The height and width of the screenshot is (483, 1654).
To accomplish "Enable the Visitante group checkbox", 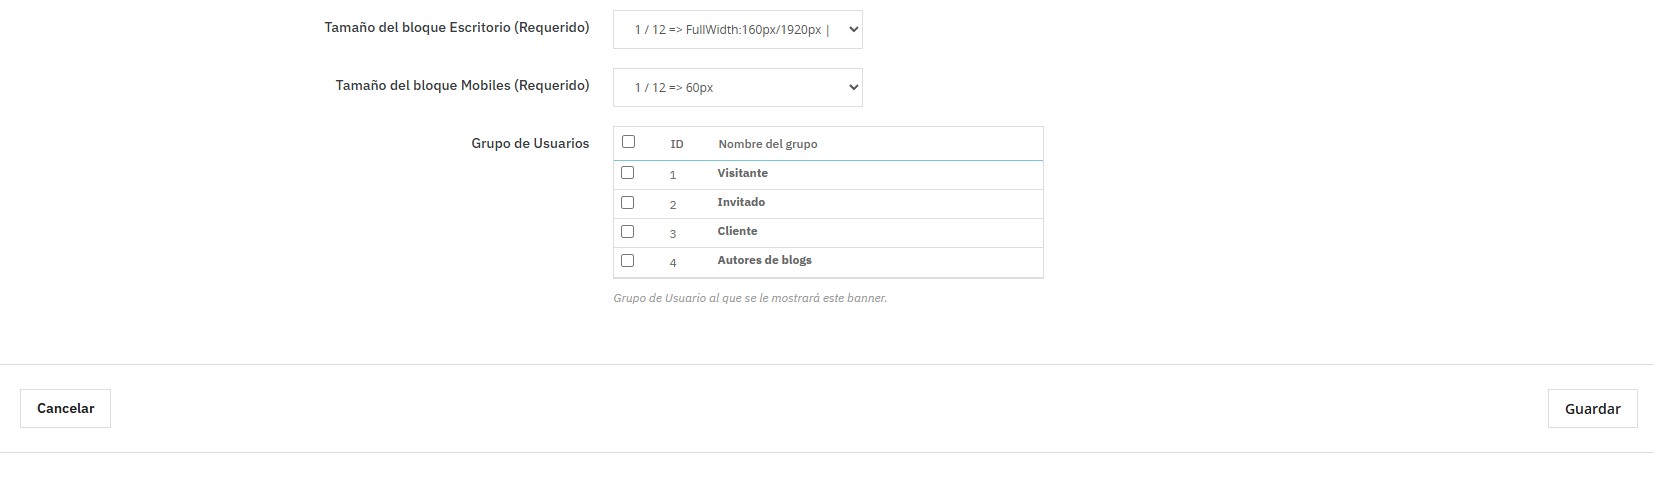I will 627,173.
